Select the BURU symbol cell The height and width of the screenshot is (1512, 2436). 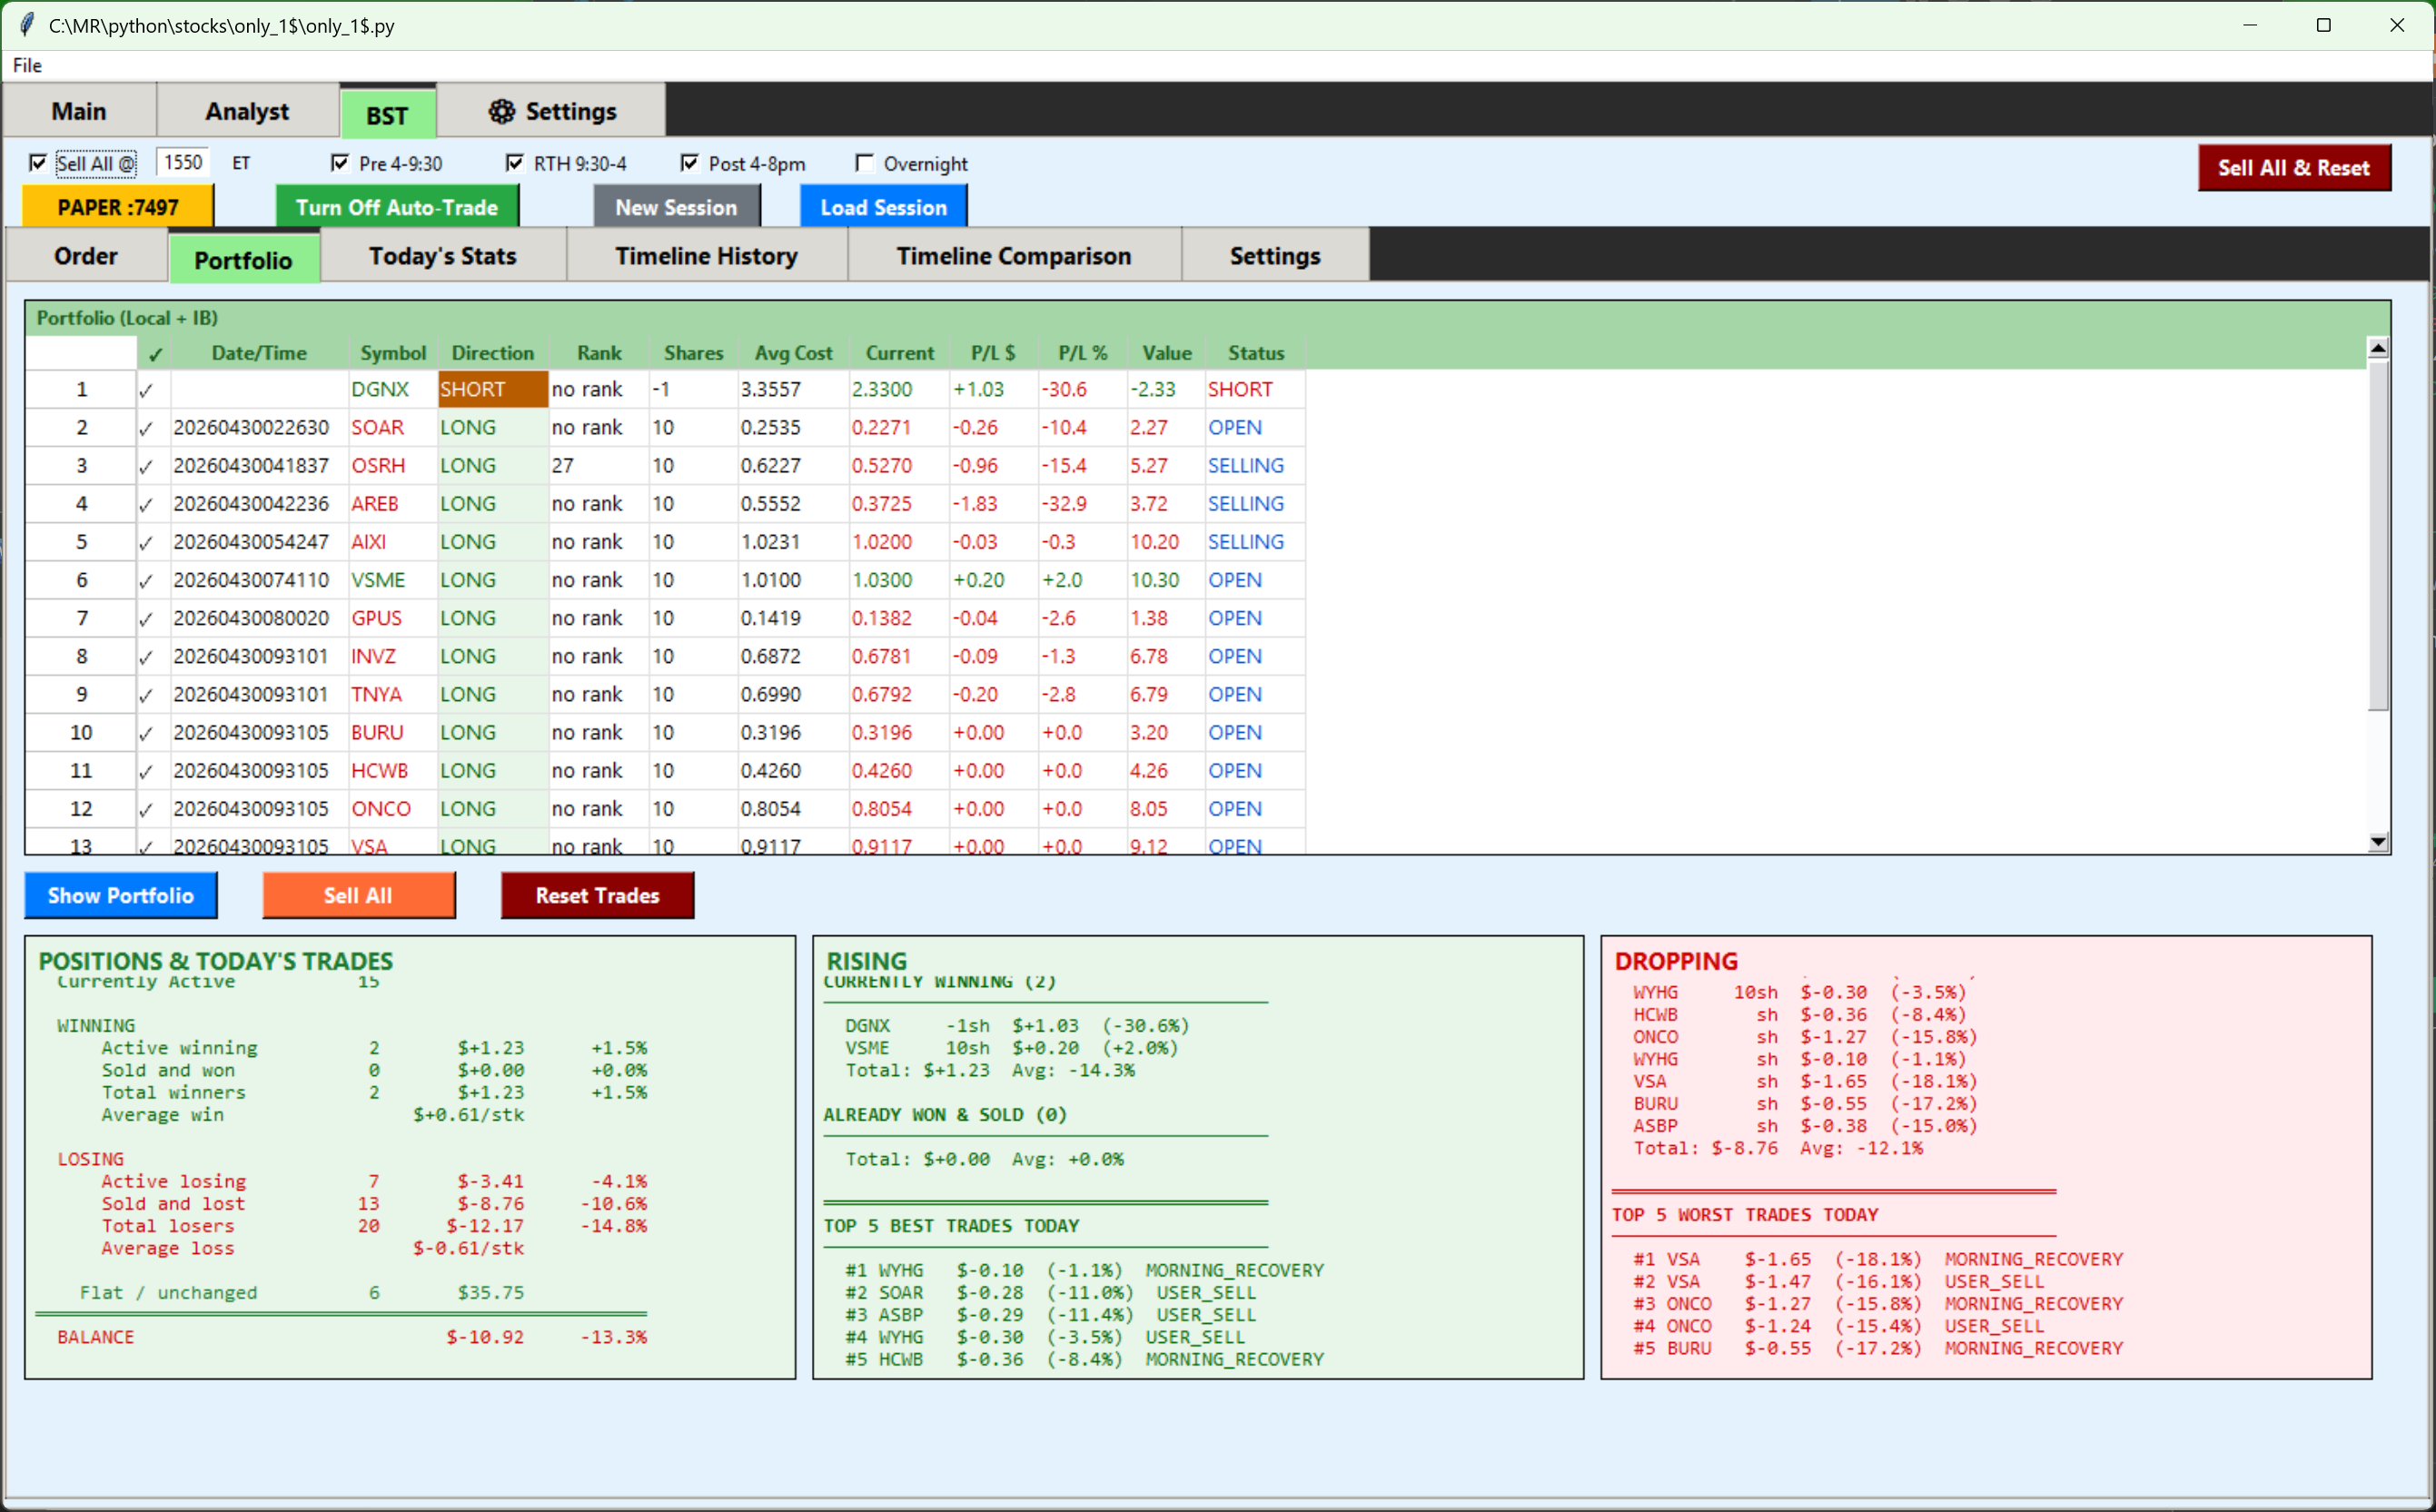393,732
